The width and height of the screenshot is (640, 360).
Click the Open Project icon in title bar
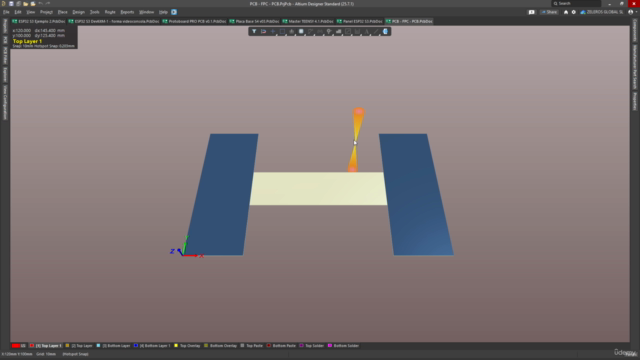click(x=33, y=4)
